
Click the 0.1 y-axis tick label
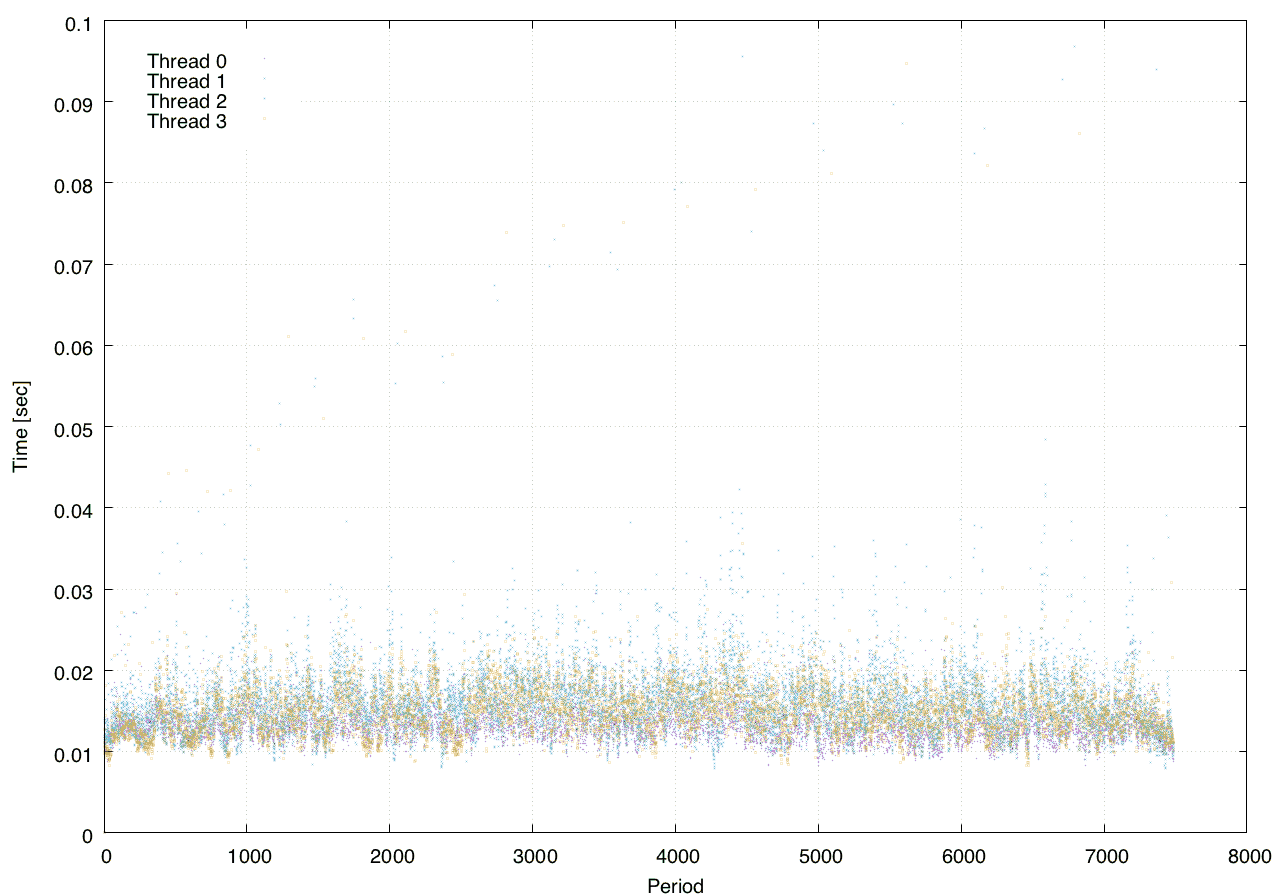click(77, 22)
